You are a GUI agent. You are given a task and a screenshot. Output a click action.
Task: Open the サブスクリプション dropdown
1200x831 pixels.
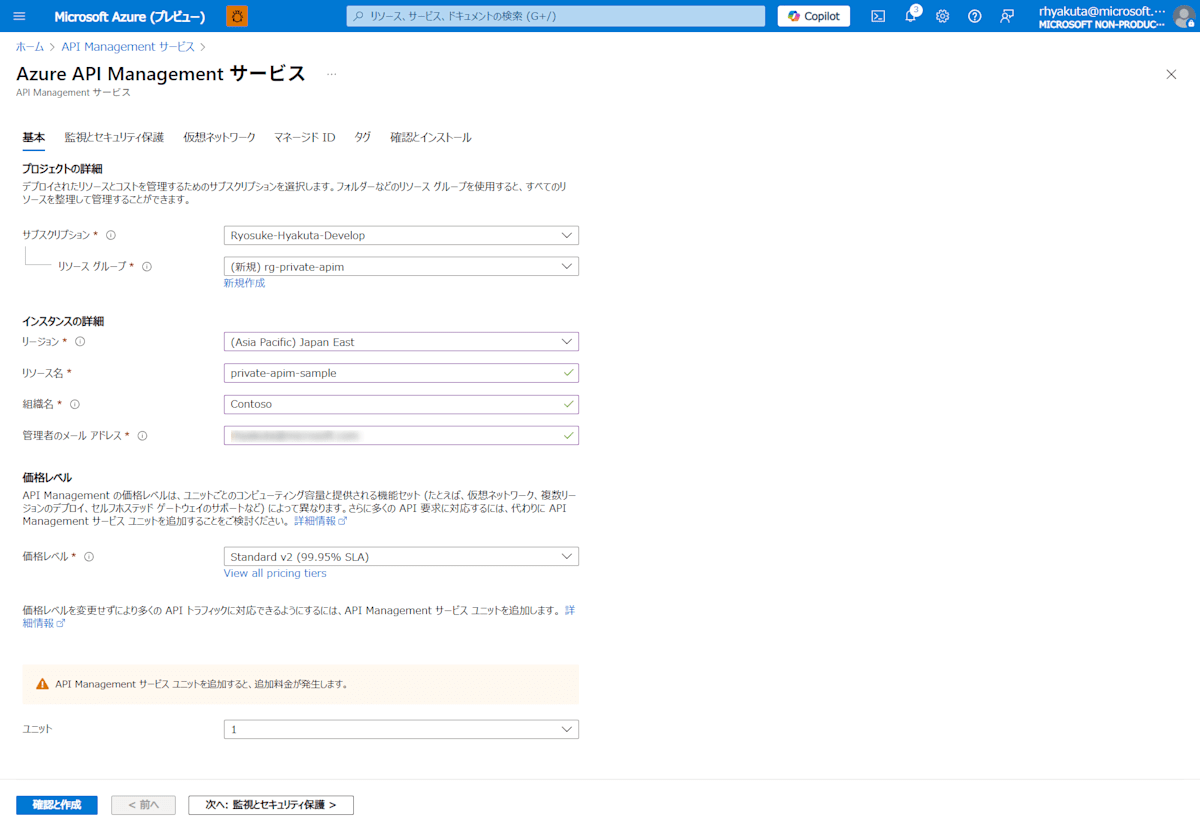(401, 236)
